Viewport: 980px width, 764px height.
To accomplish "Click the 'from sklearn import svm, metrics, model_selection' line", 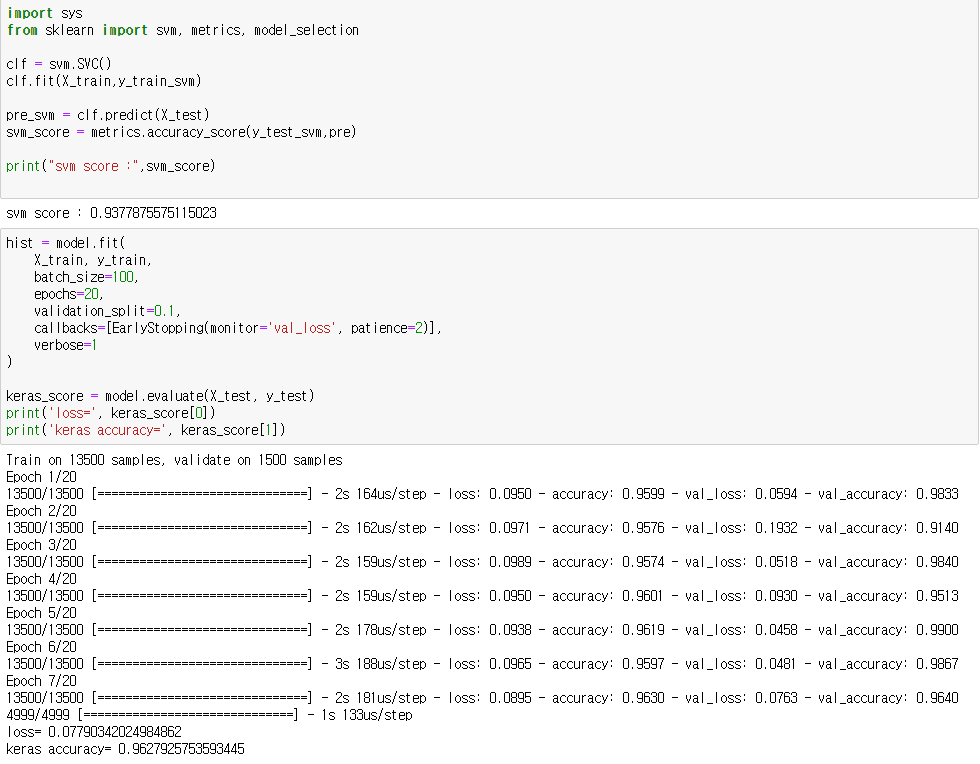I will pyautogui.click(x=182, y=30).
